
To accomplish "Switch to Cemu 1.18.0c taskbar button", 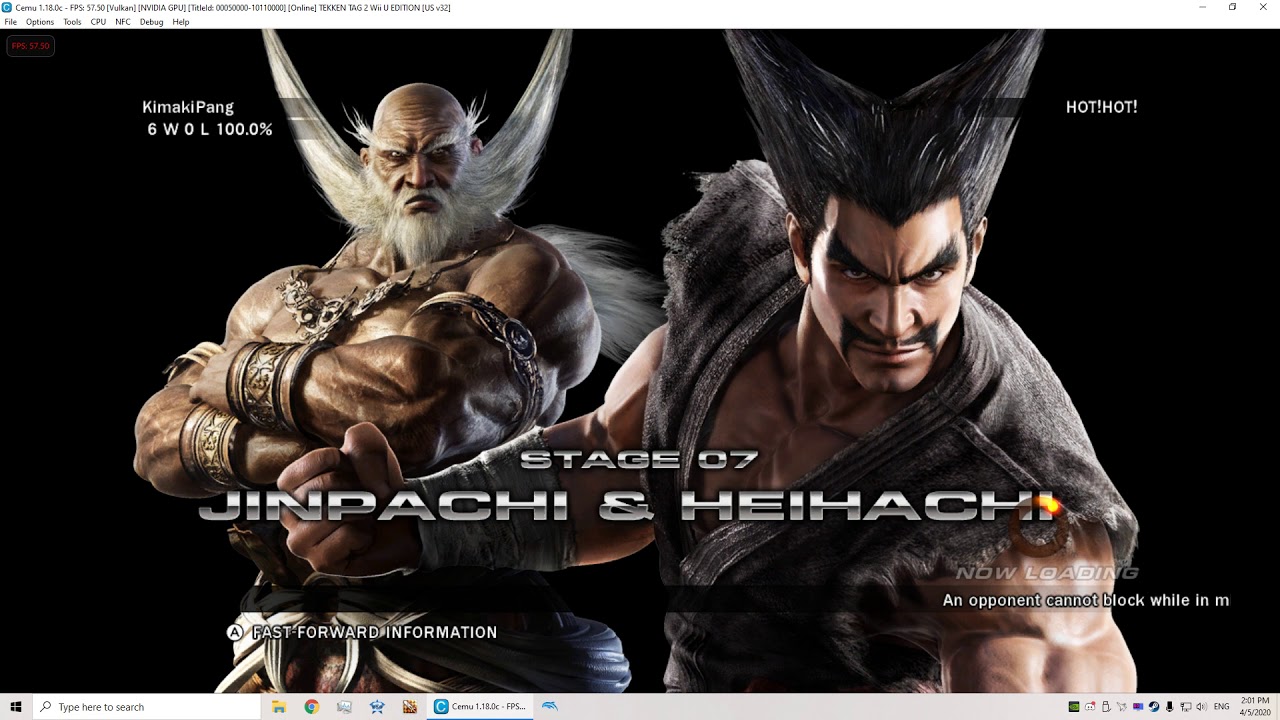I will coord(481,707).
